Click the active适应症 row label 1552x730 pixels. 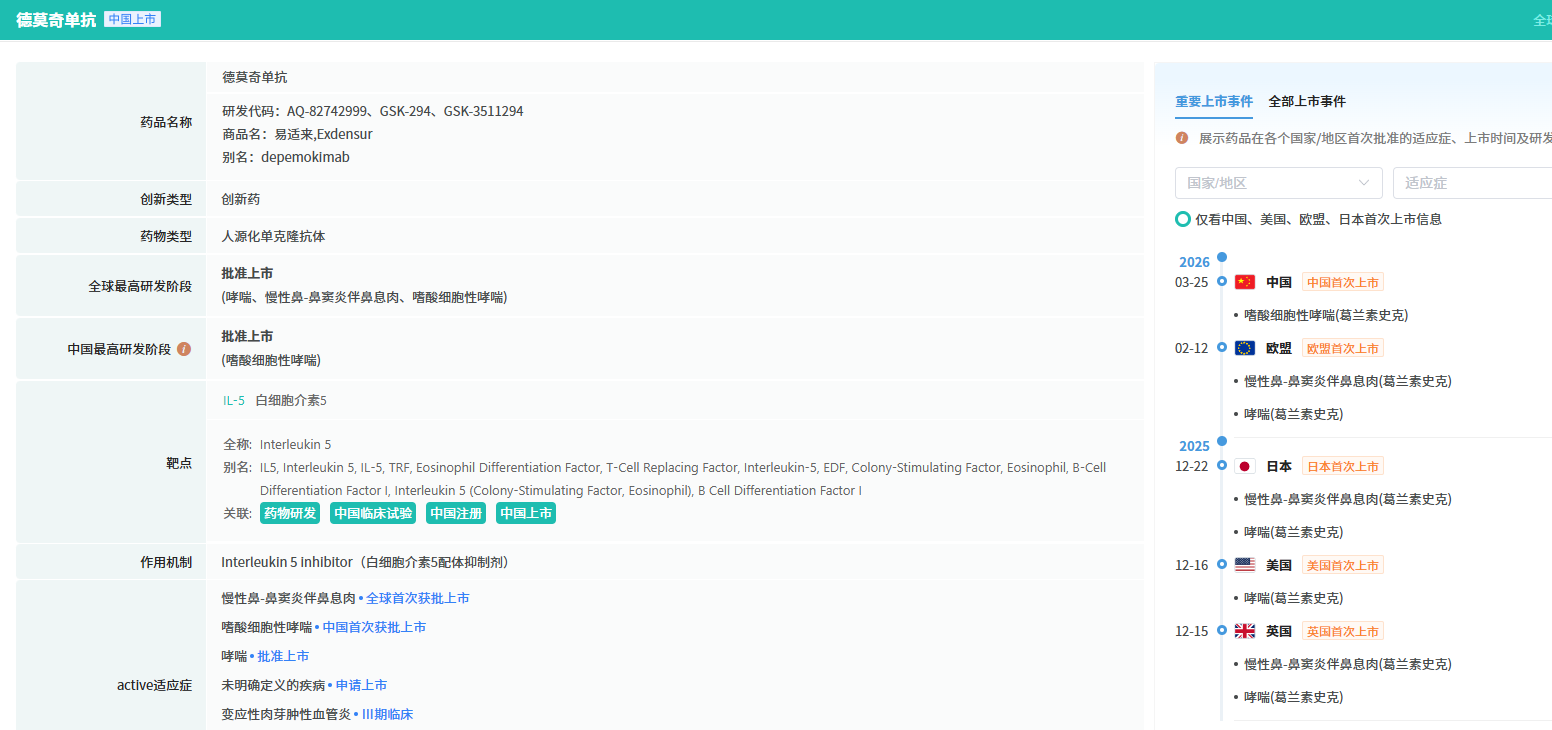point(154,685)
